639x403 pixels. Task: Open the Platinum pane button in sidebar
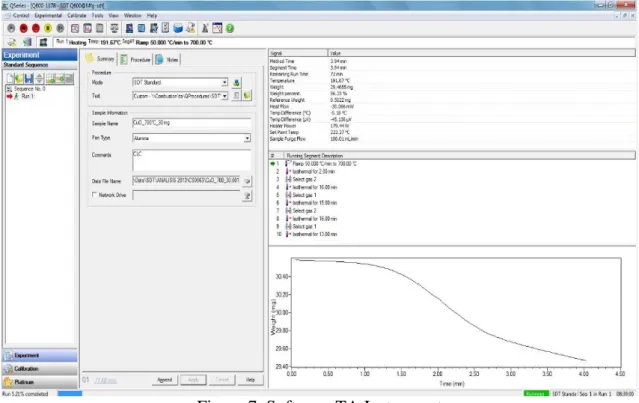40,382
